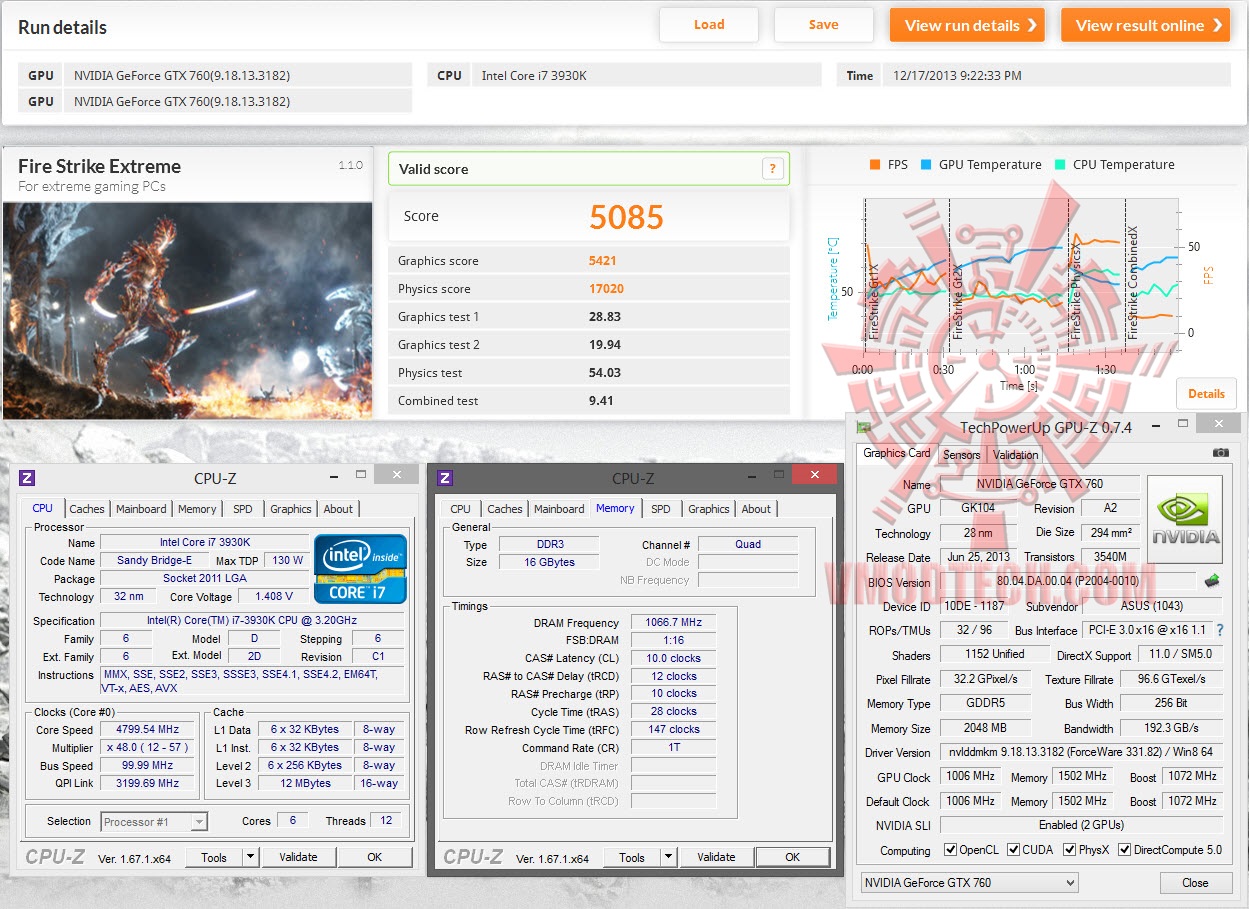The width and height of the screenshot is (1249, 909).
Task: Switch to the Sensors tab in GPU-Z
Action: click(x=962, y=455)
